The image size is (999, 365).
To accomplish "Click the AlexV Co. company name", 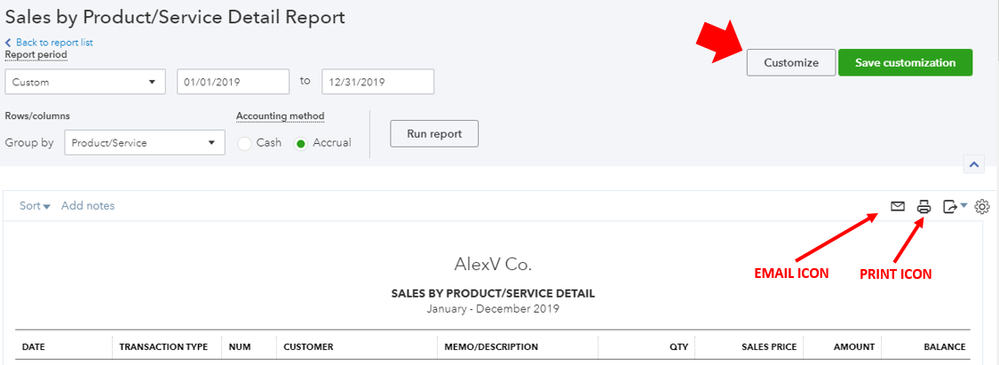I will coord(492,264).
